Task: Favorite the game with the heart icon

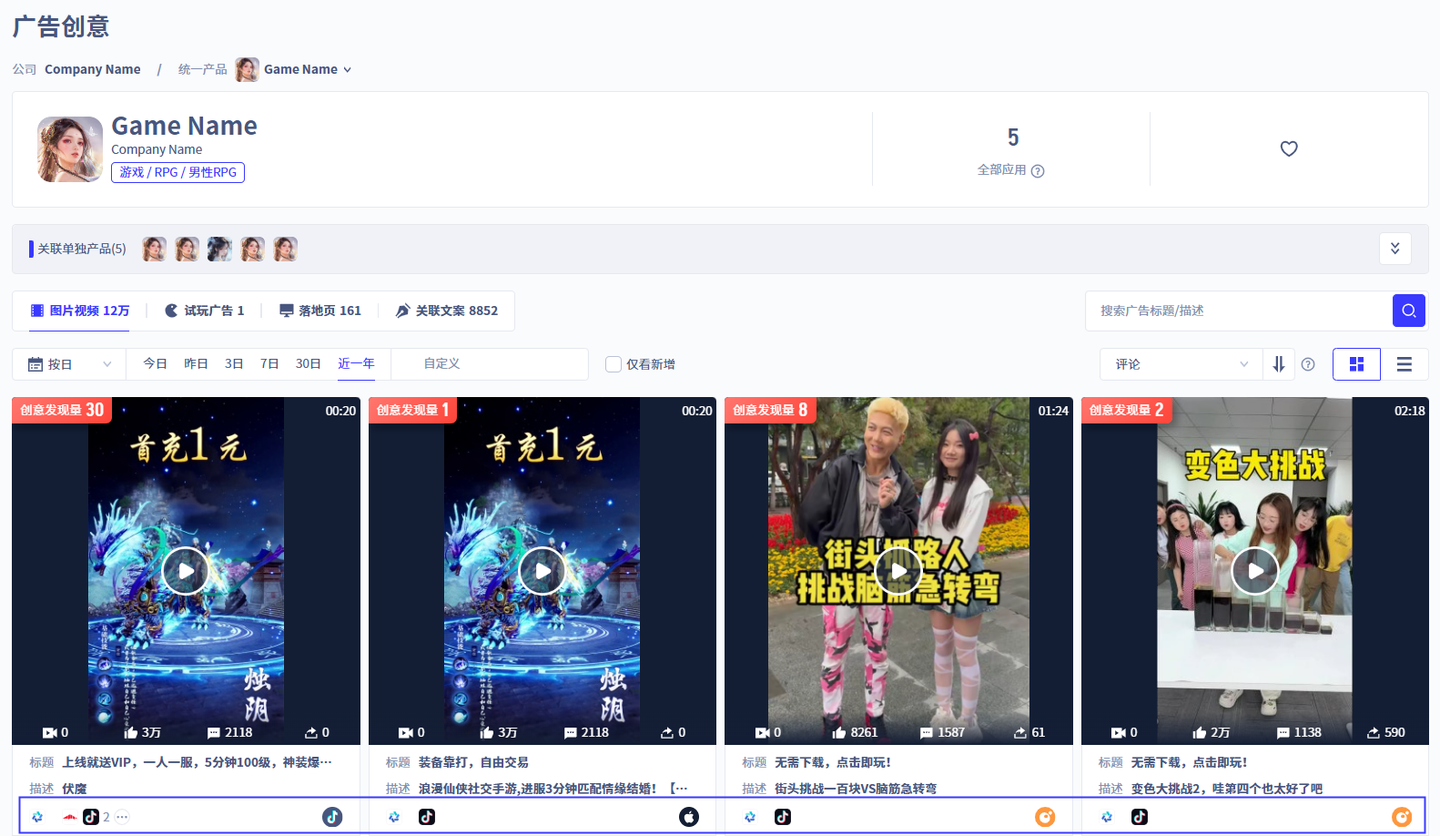Action: 1288,147
